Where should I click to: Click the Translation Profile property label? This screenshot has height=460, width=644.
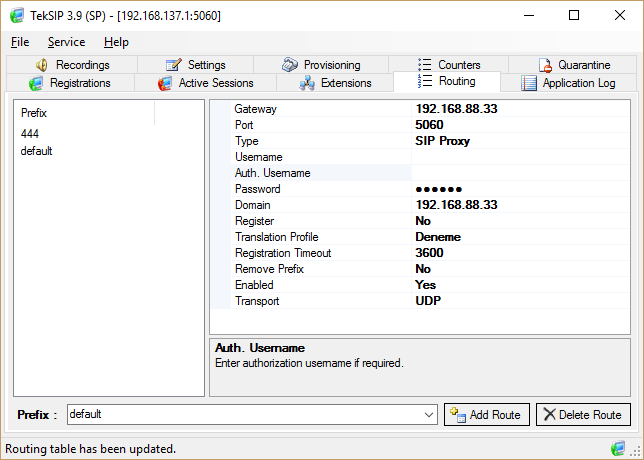276,237
